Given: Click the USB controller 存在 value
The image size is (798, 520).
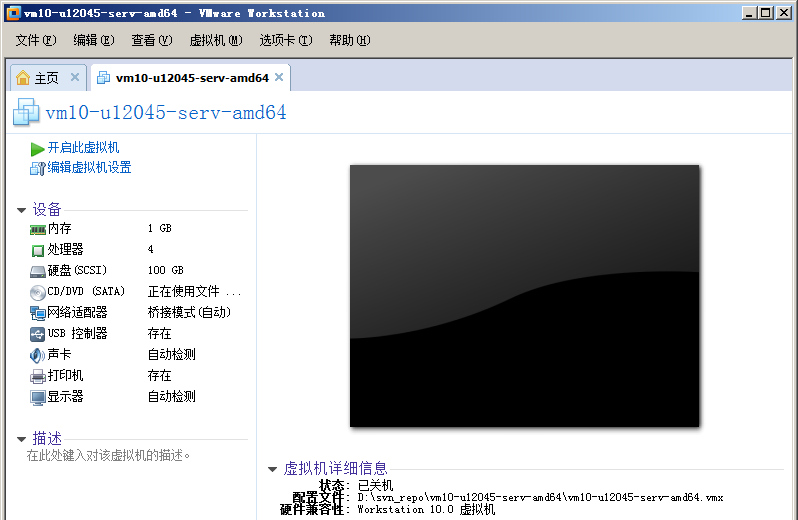Looking at the screenshot, I should point(159,333).
